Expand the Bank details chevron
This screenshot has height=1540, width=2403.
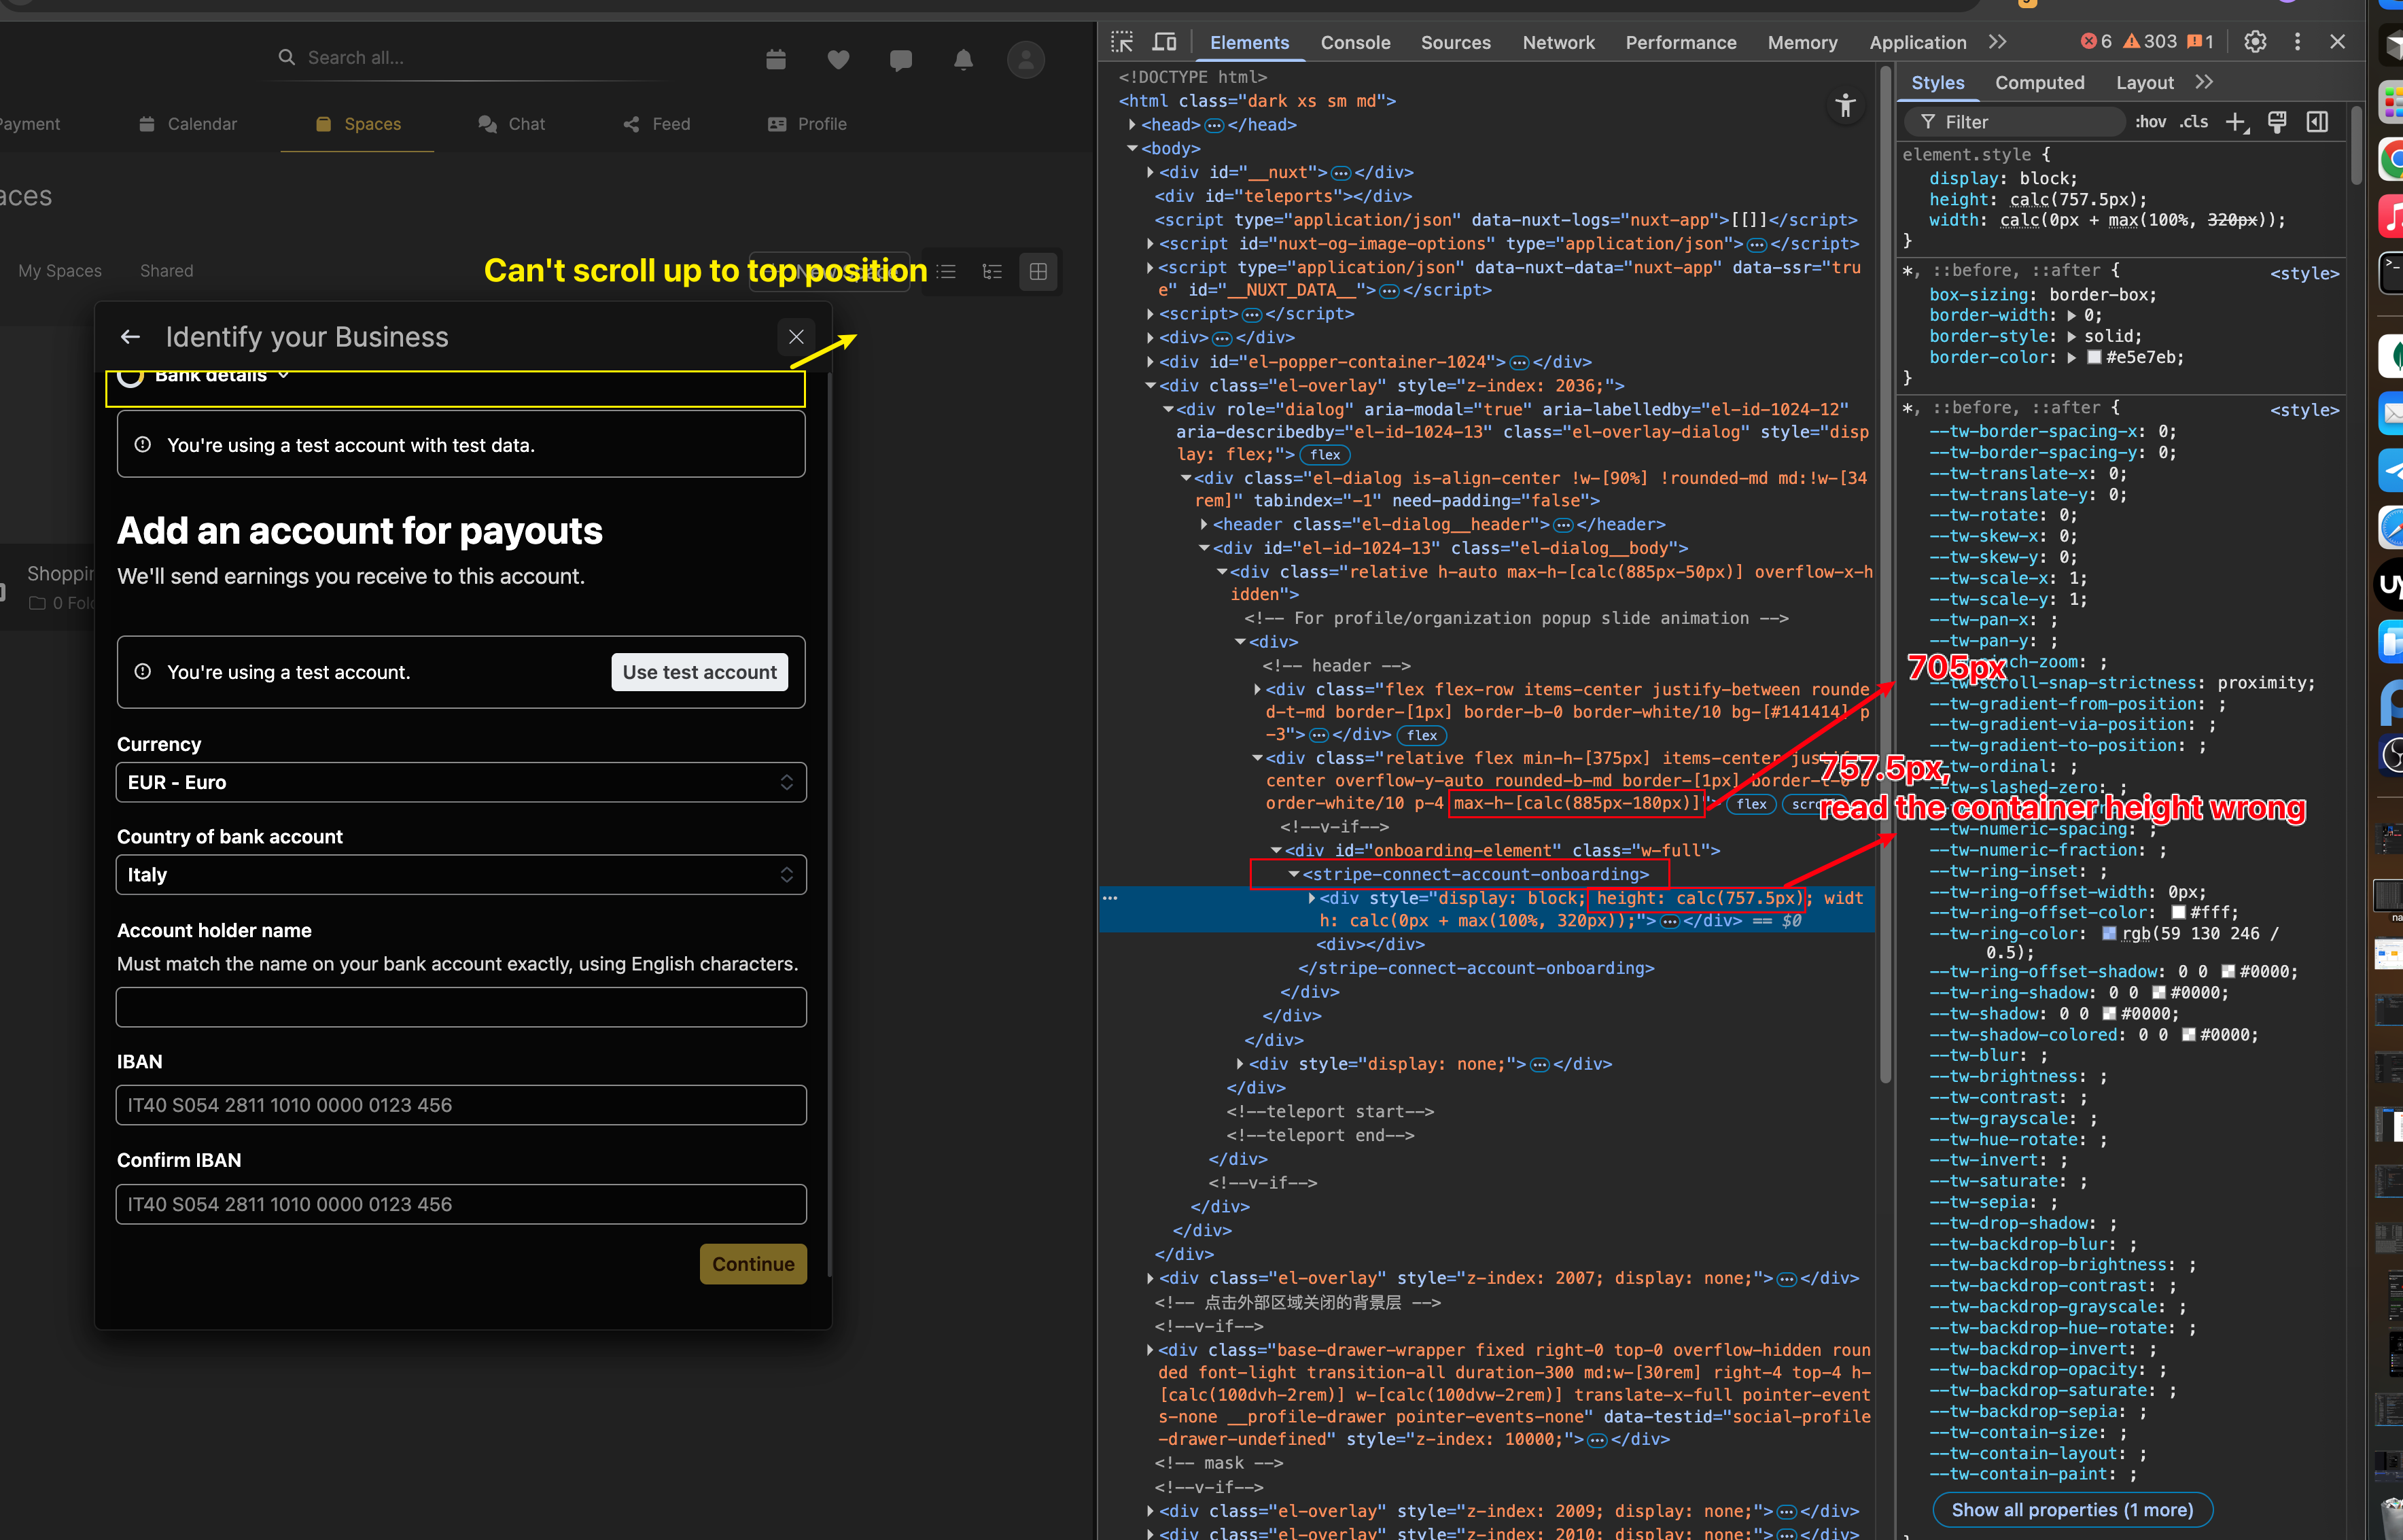point(284,376)
